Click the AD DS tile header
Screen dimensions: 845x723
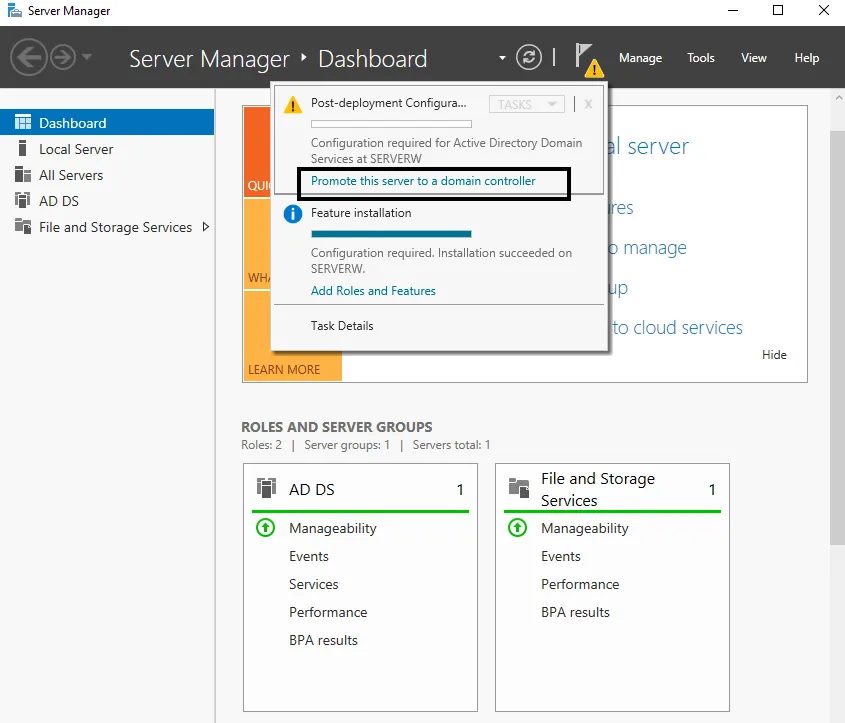point(360,489)
